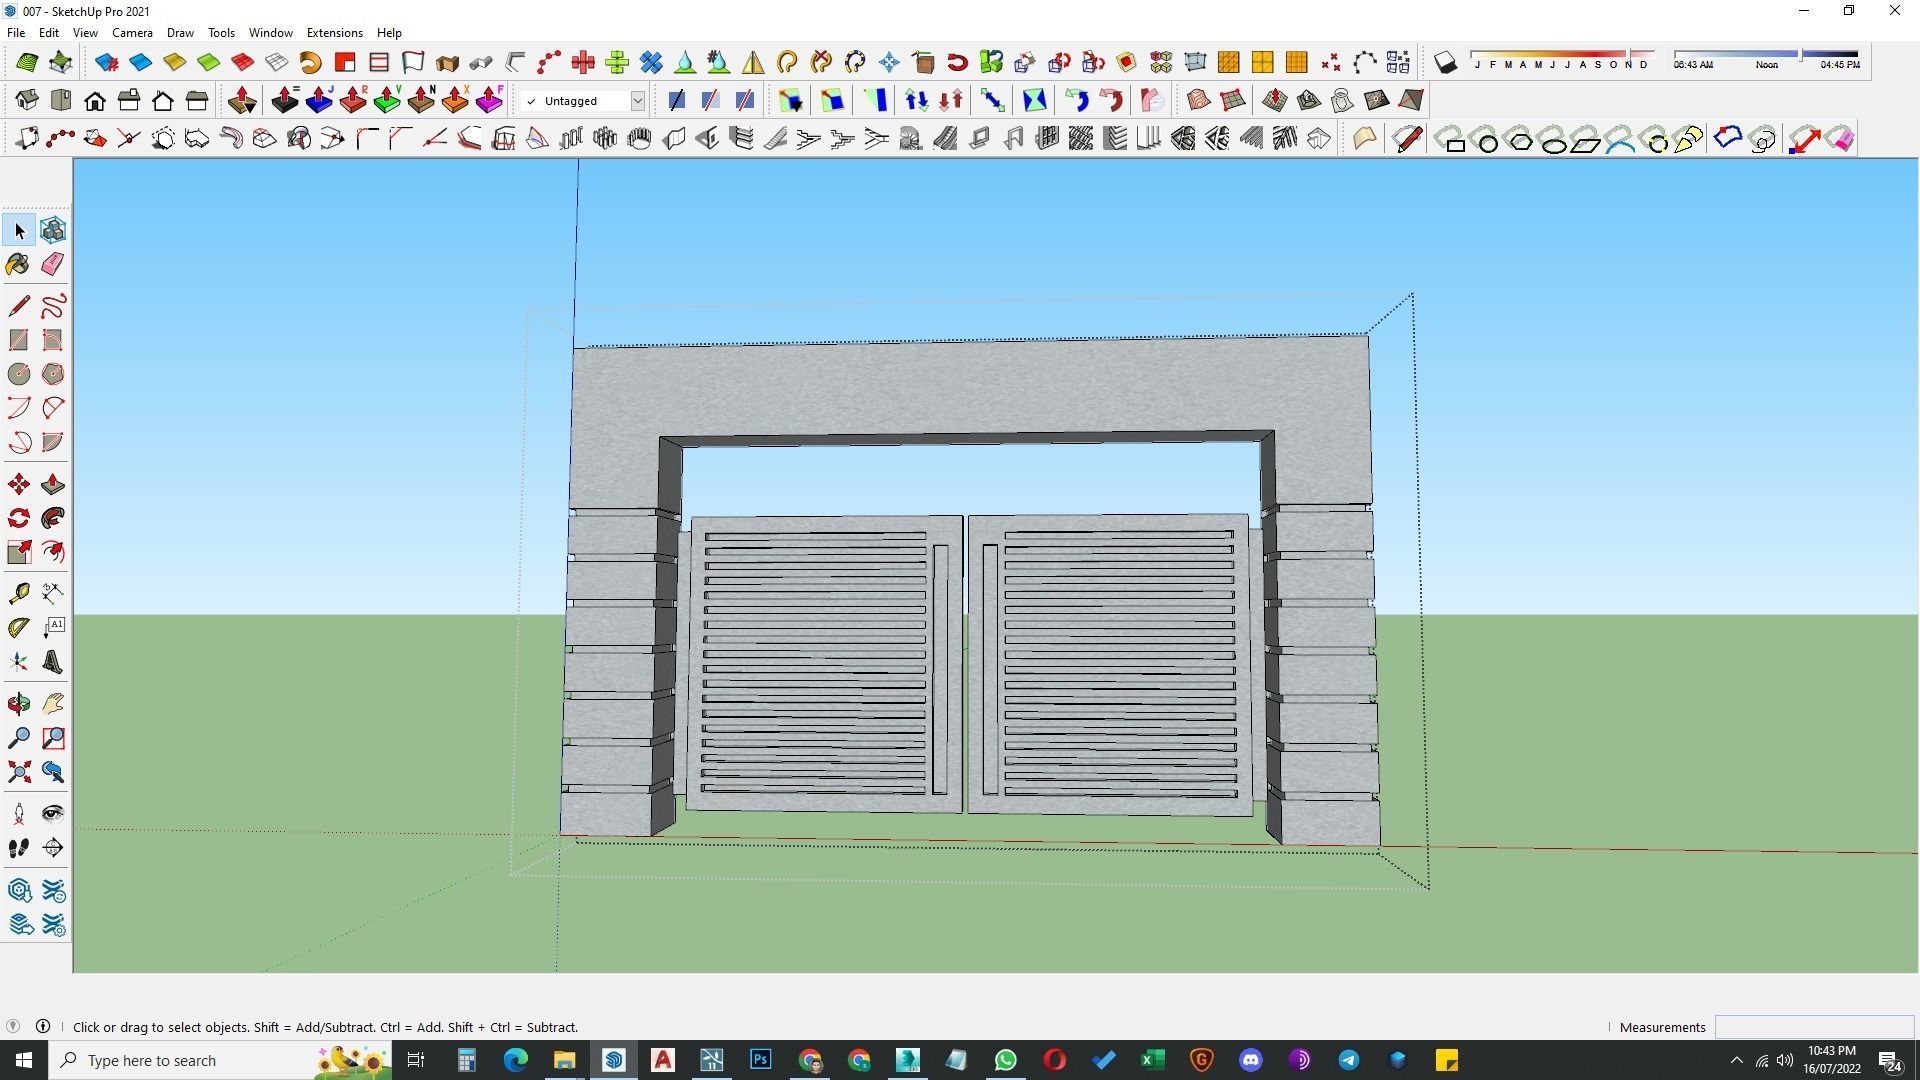Viewport: 1920px width, 1080px height.
Task: Choose the Tape Measure tool
Action: (x=18, y=593)
